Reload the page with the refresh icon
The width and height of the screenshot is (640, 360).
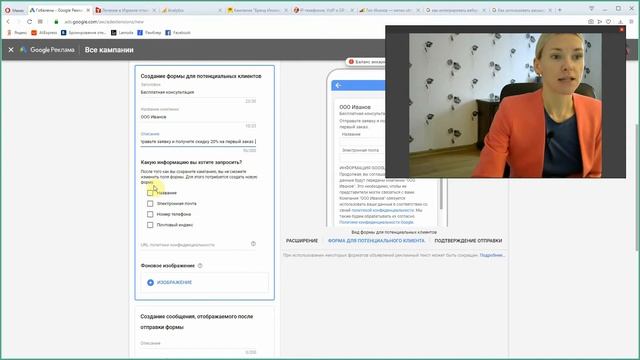(29, 22)
